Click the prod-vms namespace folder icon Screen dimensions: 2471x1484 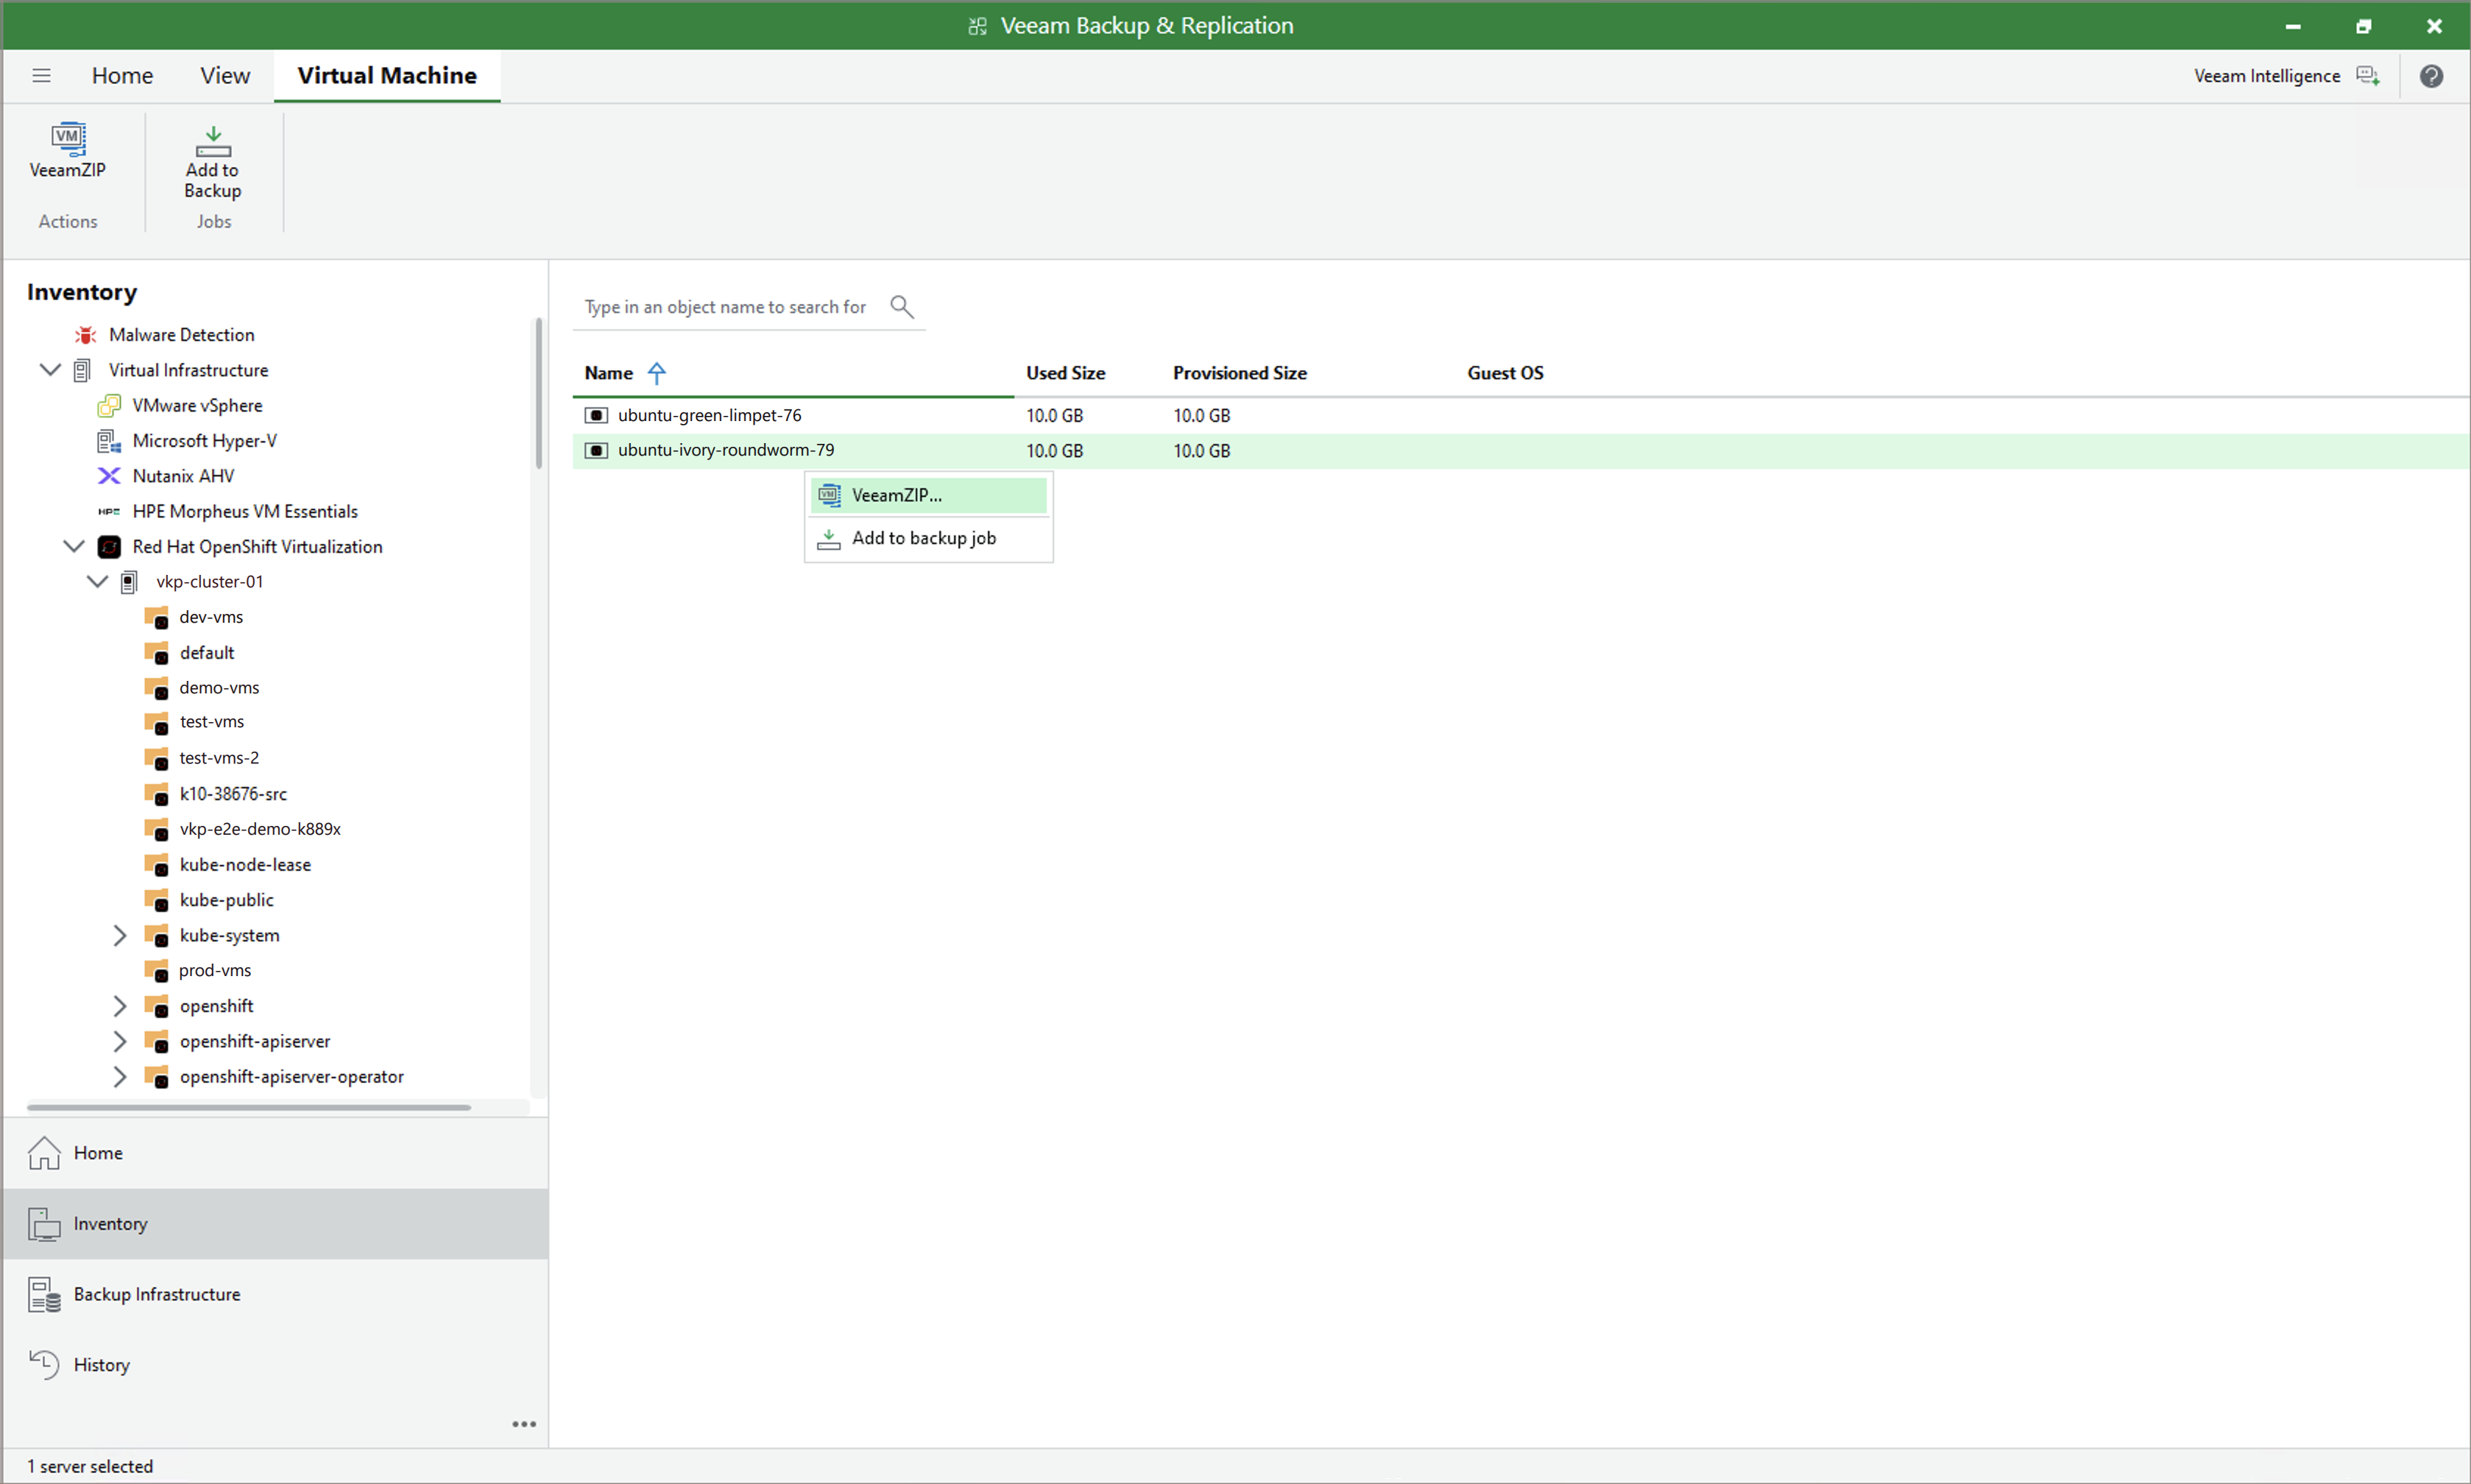pos(156,970)
